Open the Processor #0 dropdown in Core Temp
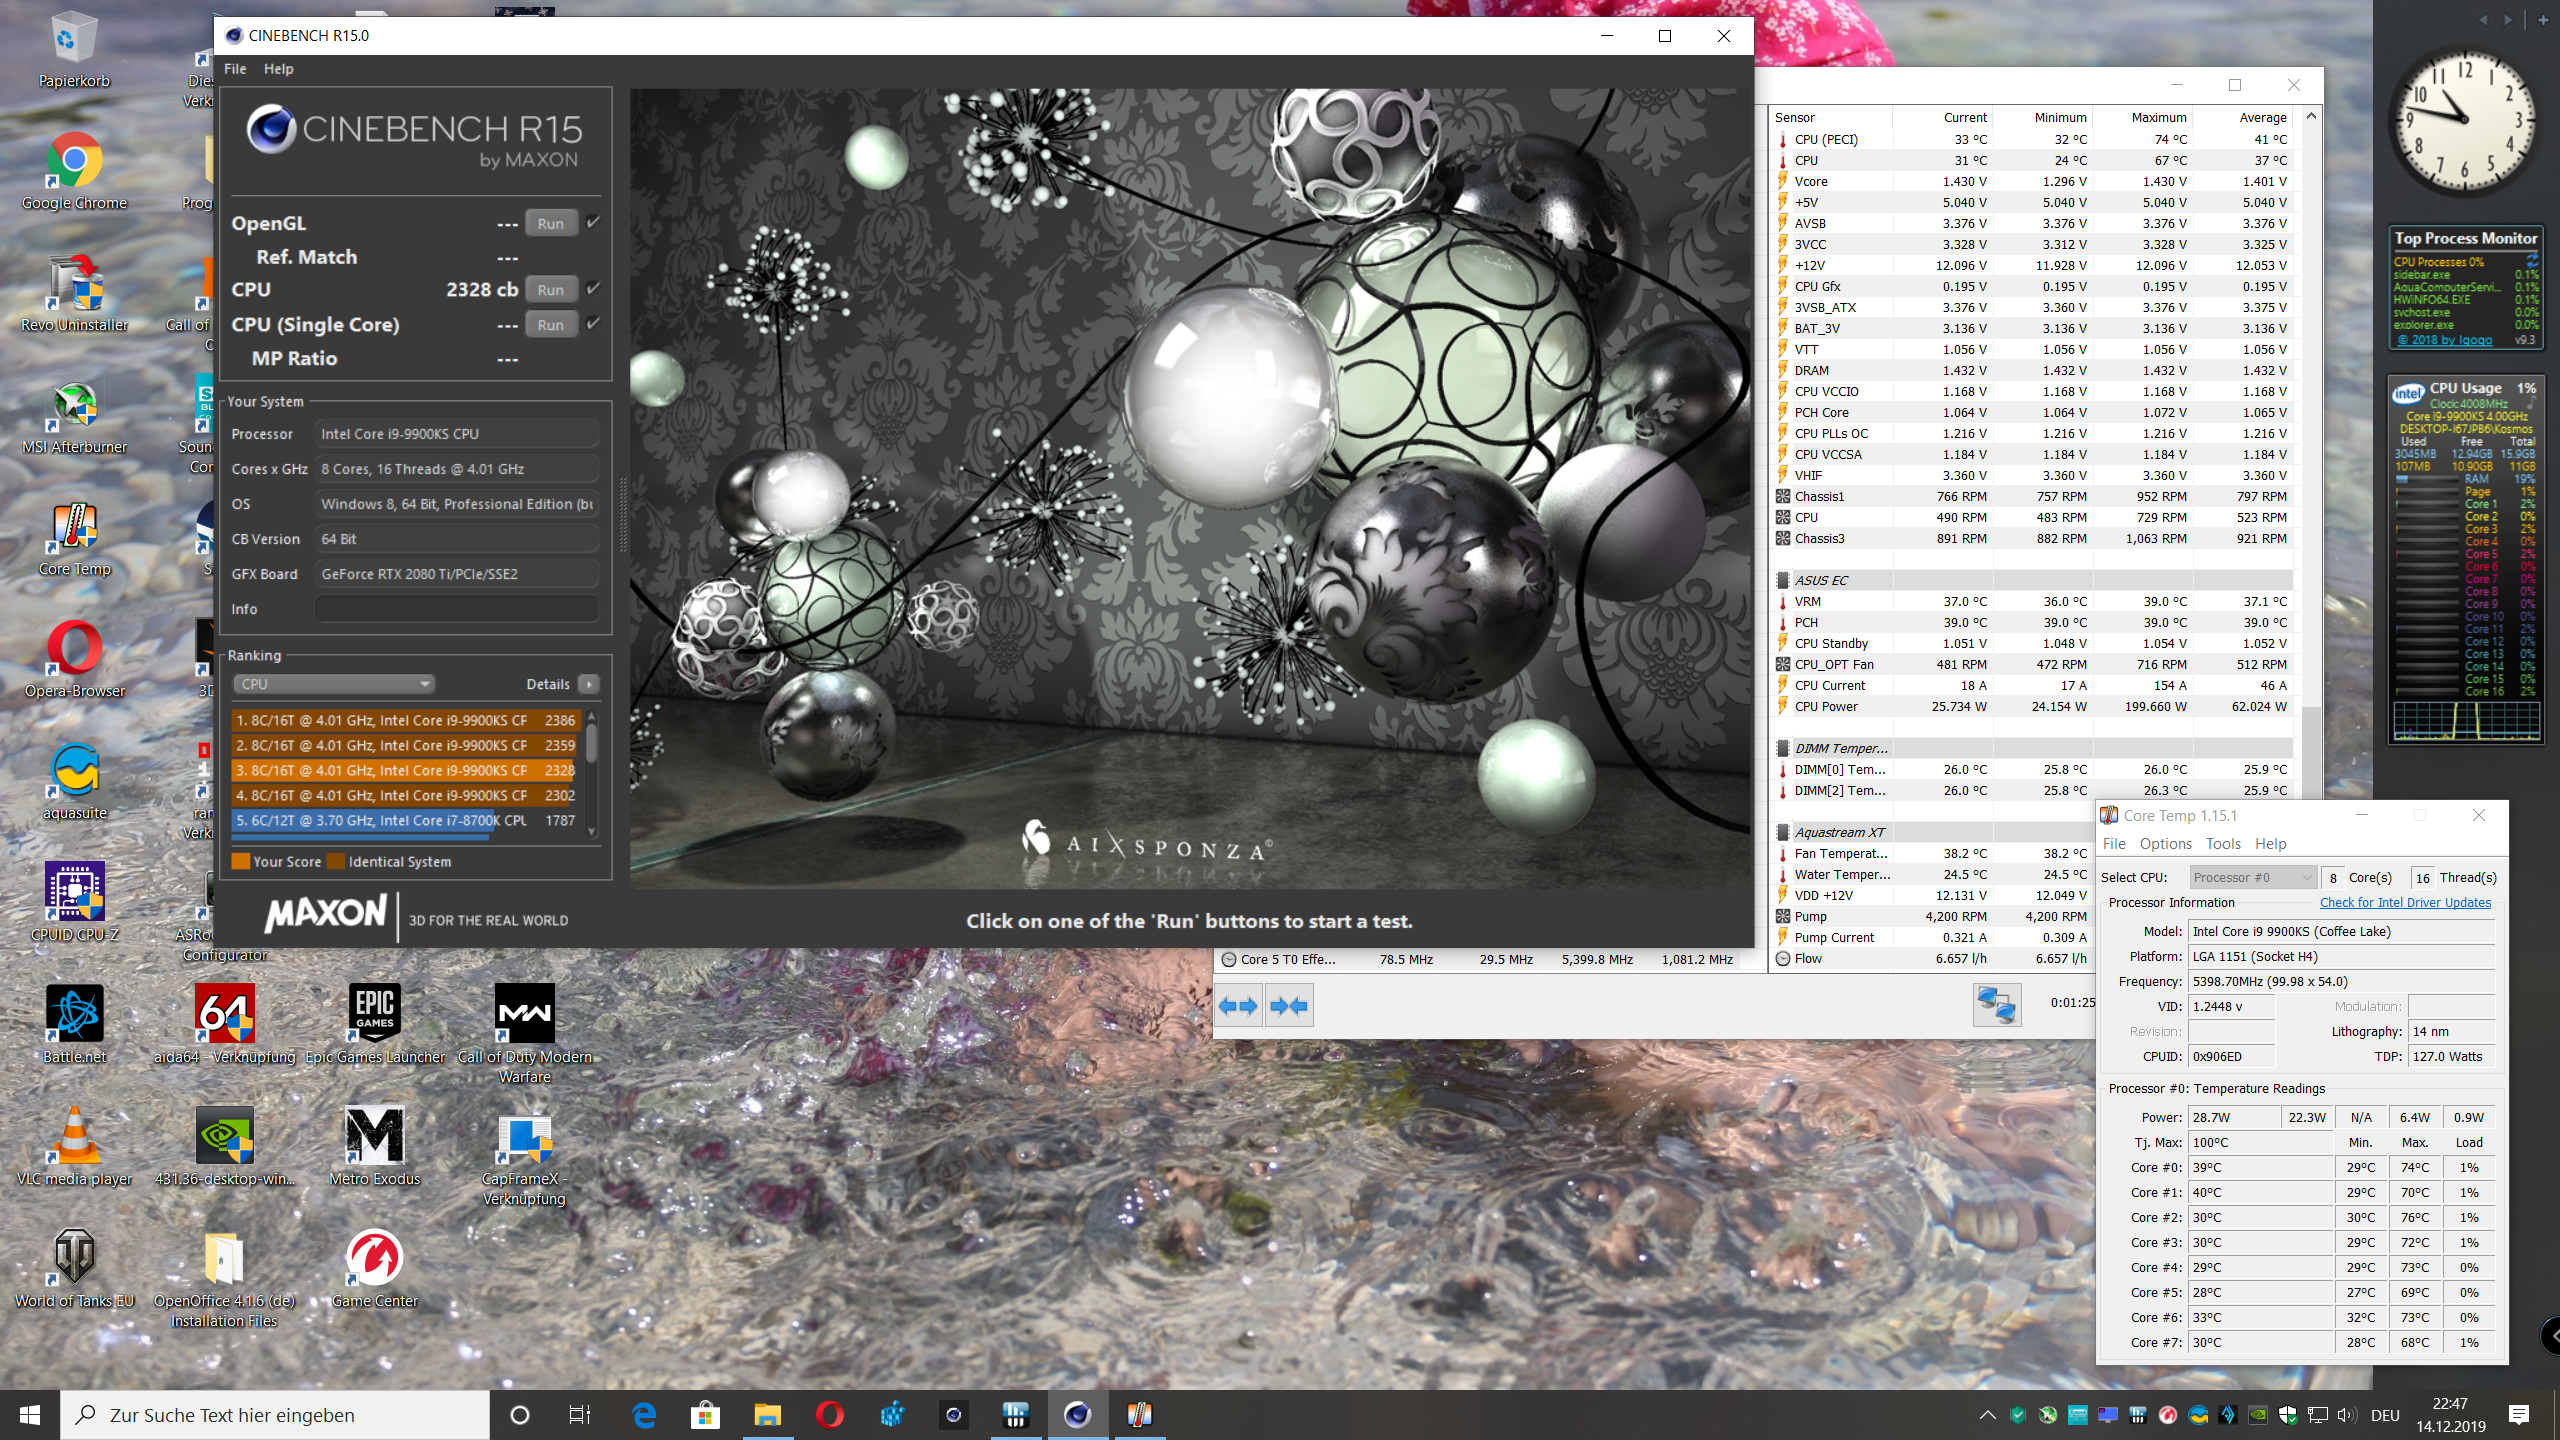Image resolution: width=2560 pixels, height=1440 pixels. click(x=2253, y=877)
